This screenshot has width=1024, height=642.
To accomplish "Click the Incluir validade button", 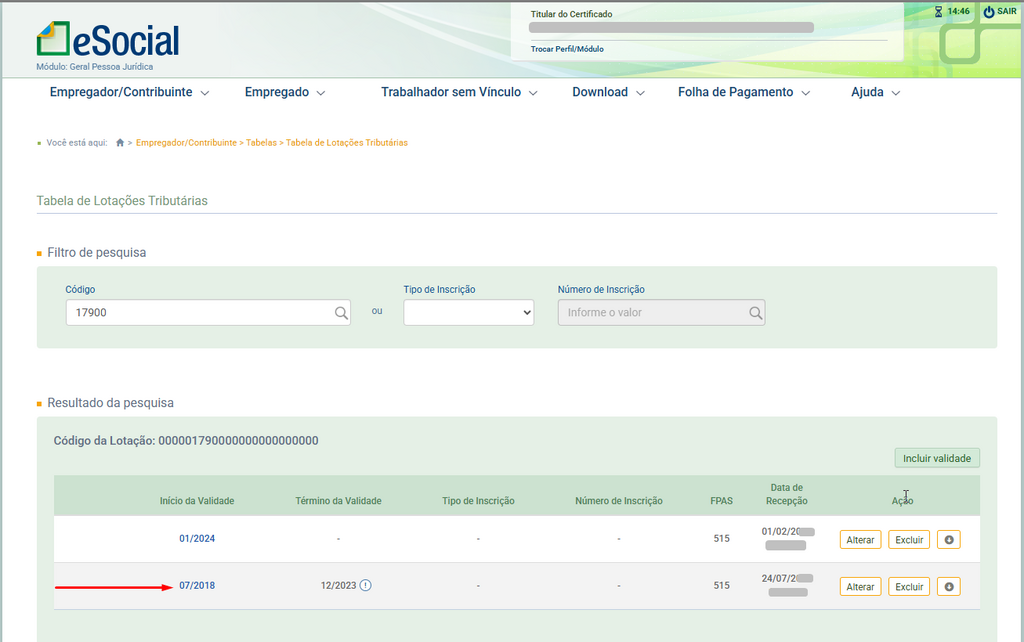I will [936, 458].
